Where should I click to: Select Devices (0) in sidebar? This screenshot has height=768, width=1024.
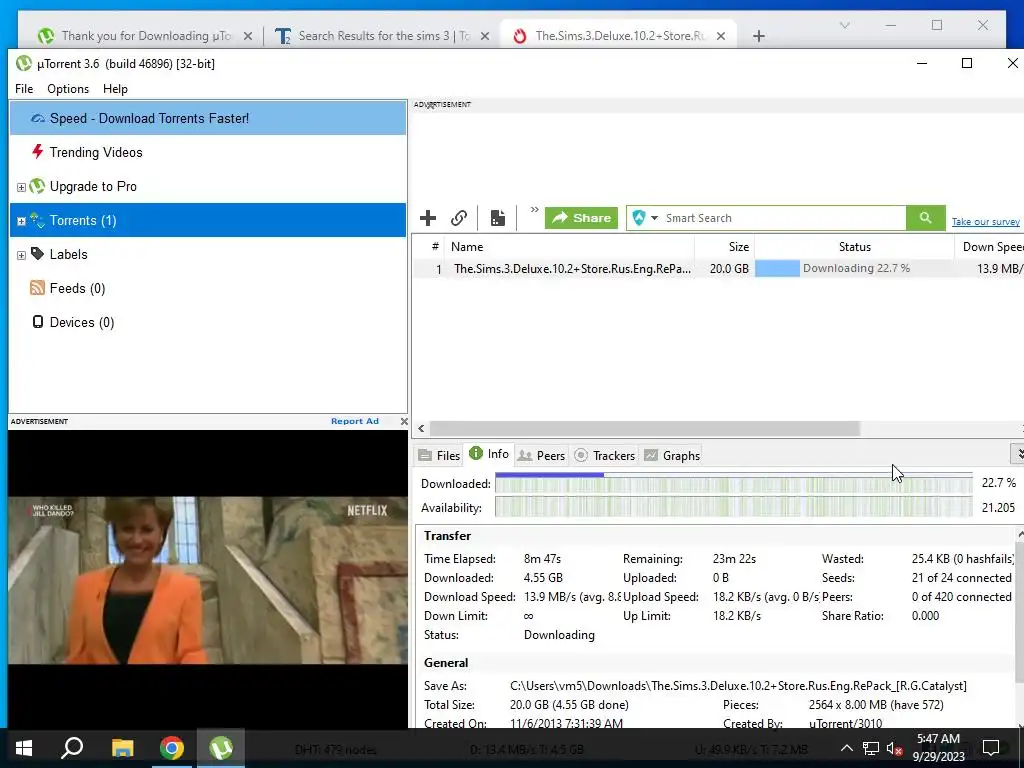[x=208, y=322]
